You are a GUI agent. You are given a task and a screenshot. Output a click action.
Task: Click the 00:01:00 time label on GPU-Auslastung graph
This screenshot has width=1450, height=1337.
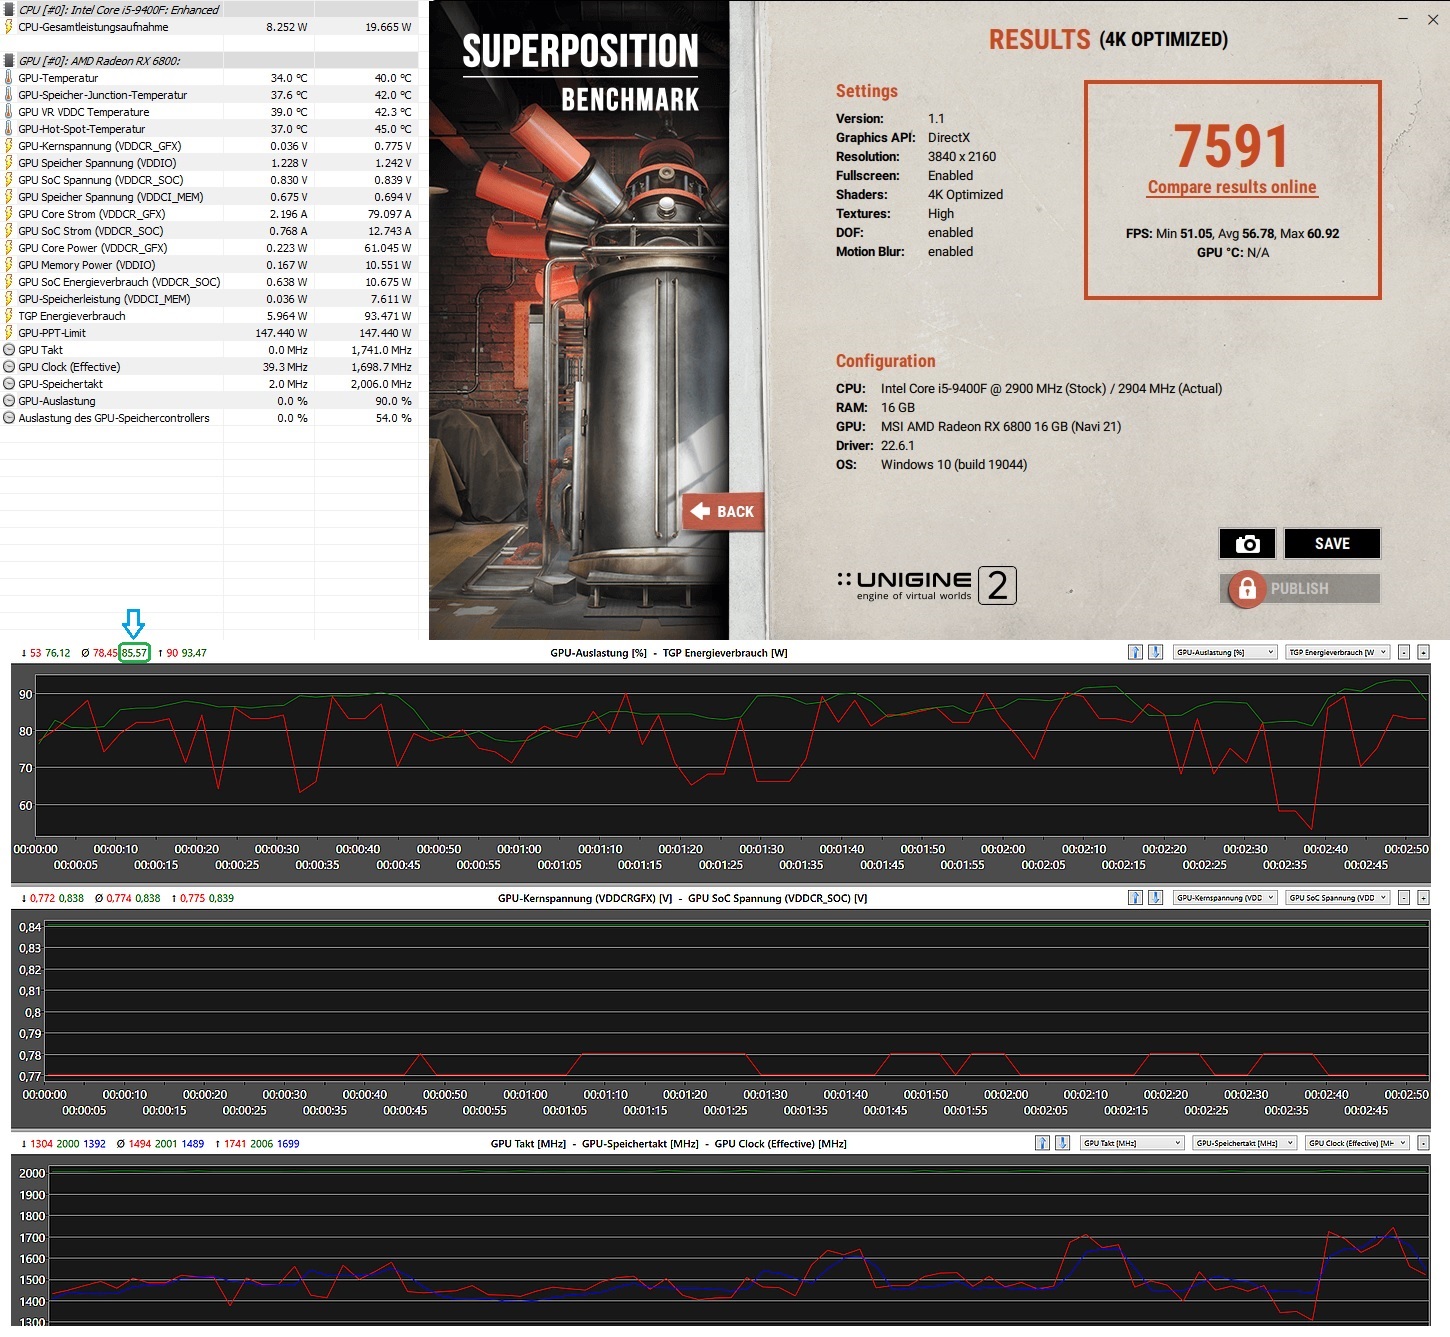pyautogui.click(x=519, y=849)
